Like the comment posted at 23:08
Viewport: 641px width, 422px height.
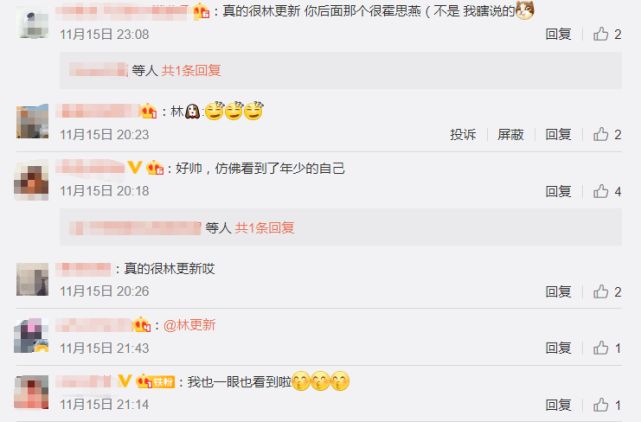pos(607,34)
